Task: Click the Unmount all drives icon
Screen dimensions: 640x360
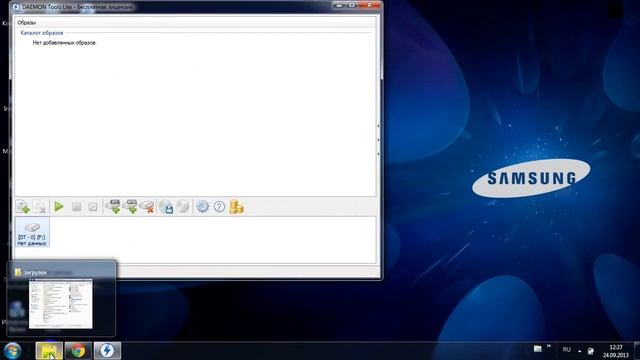Action: [93, 207]
